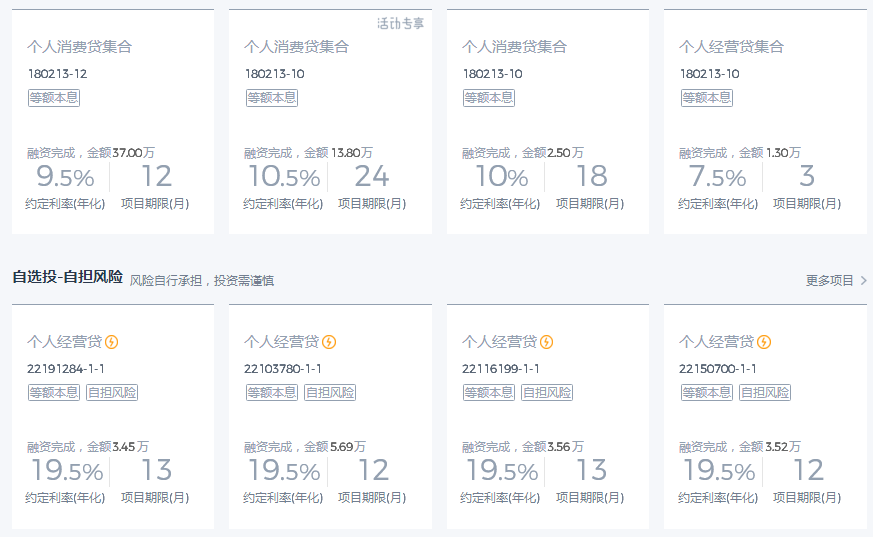Click the 活动专享 badge
The width and height of the screenshot is (873, 537).
coord(401,23)
